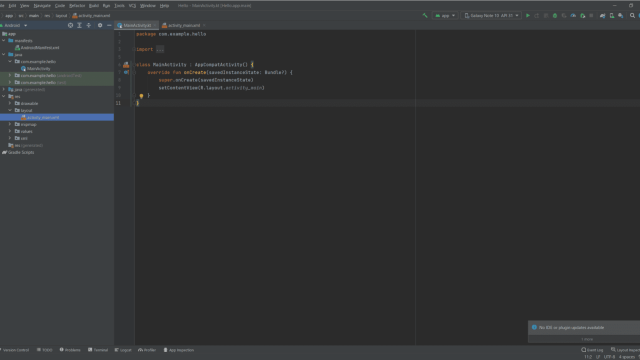Click the Select Opened File target icon
The image size is (640, 360).
coord(70,25)
